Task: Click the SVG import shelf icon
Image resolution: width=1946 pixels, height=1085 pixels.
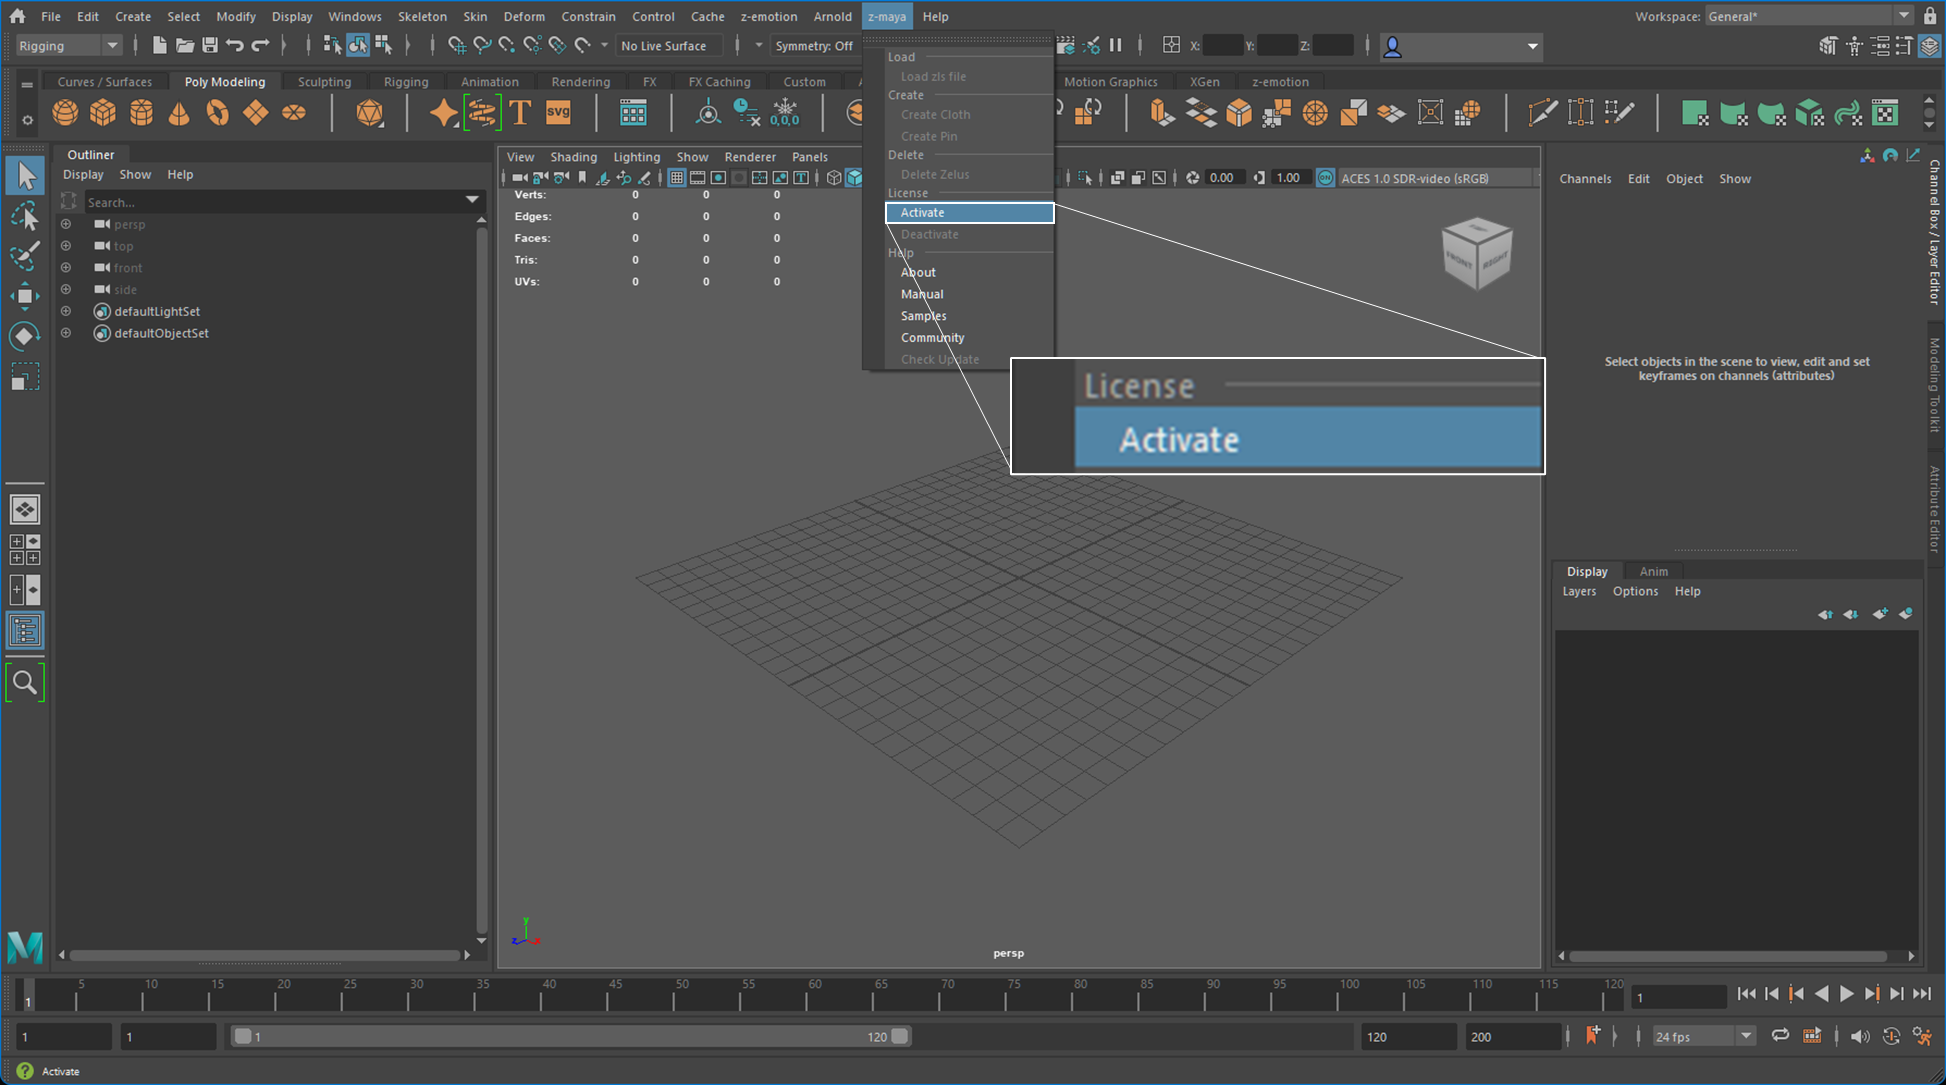Action: 558,113
